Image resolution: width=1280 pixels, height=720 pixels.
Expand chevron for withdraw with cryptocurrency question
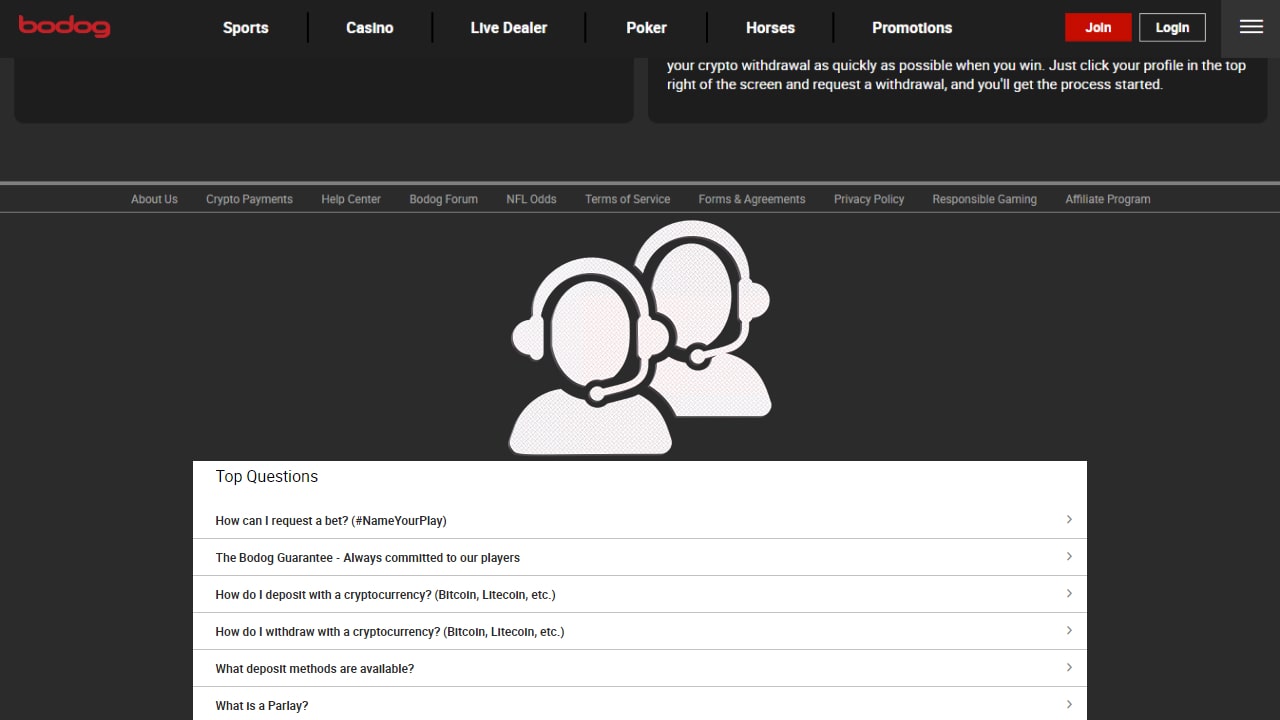pyautogui.click(x=1069, y=631)
